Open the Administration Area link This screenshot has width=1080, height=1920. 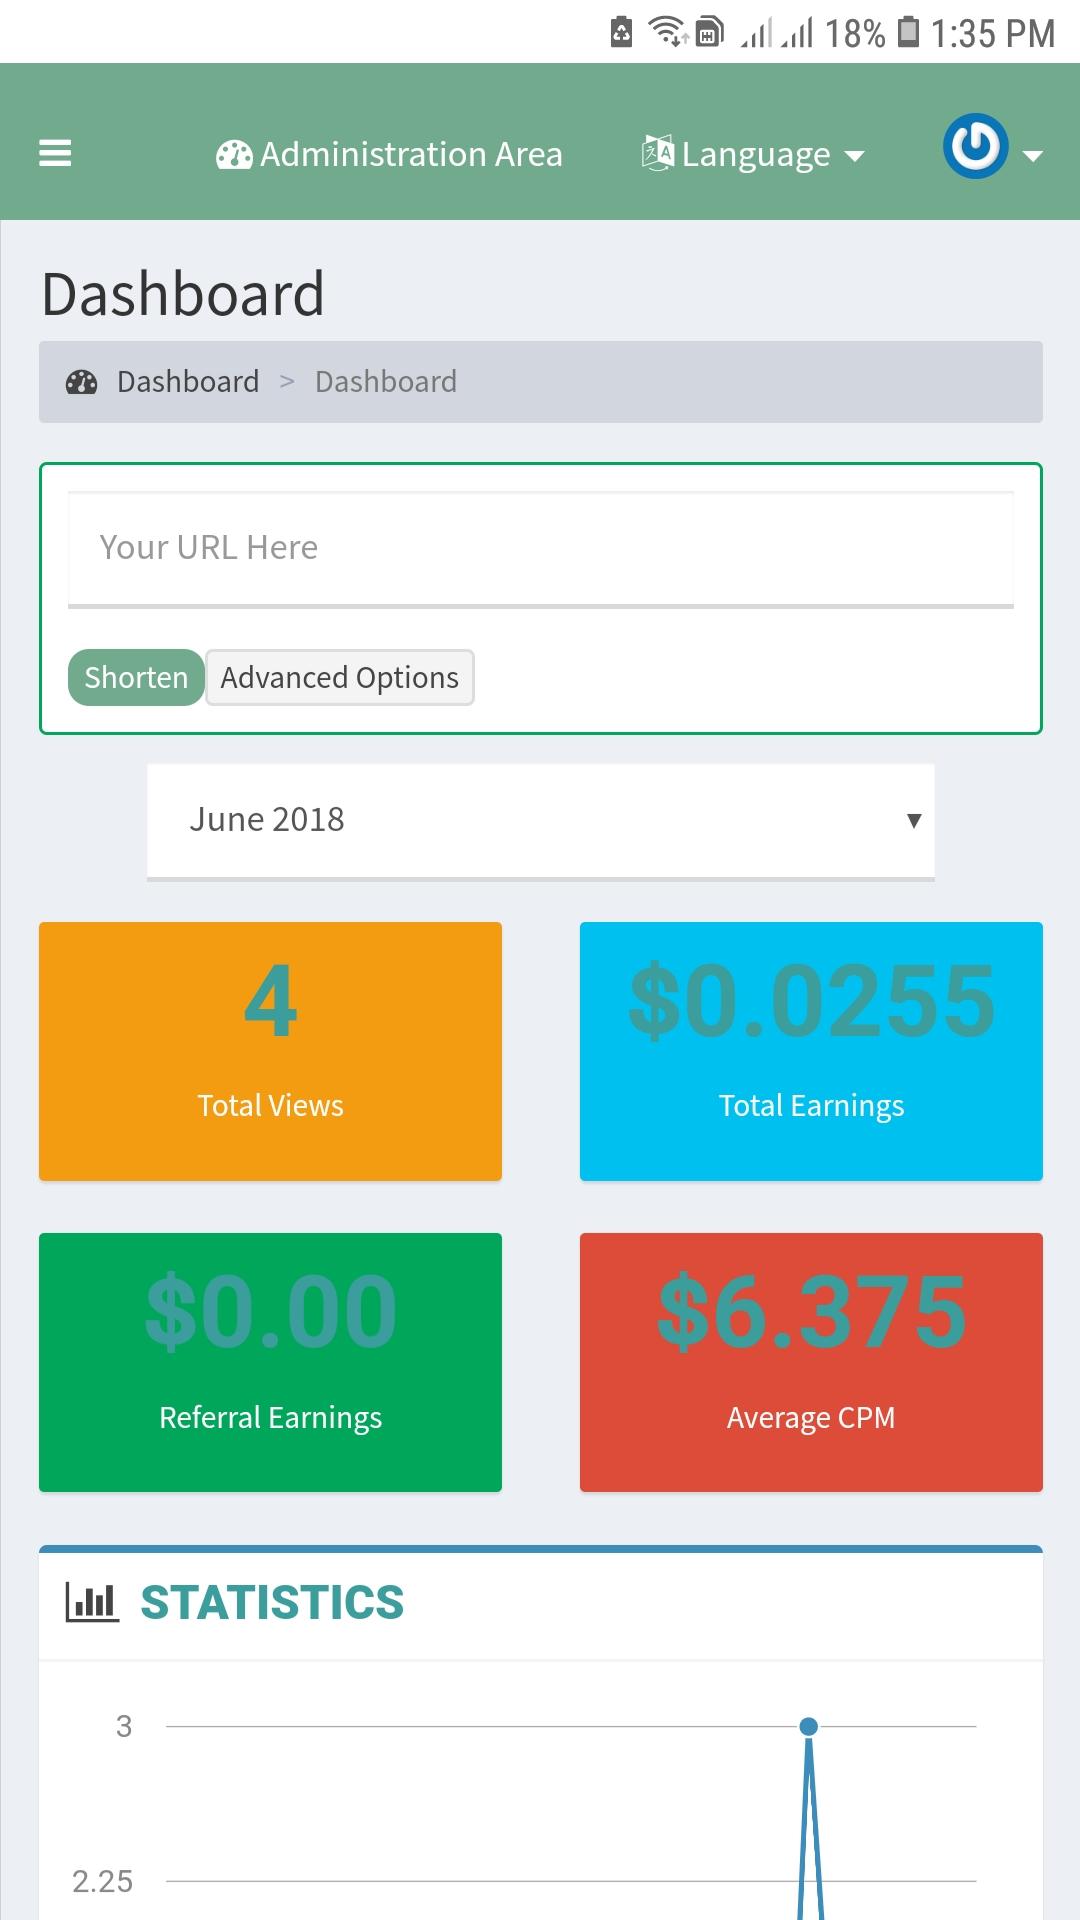point(389,155)
